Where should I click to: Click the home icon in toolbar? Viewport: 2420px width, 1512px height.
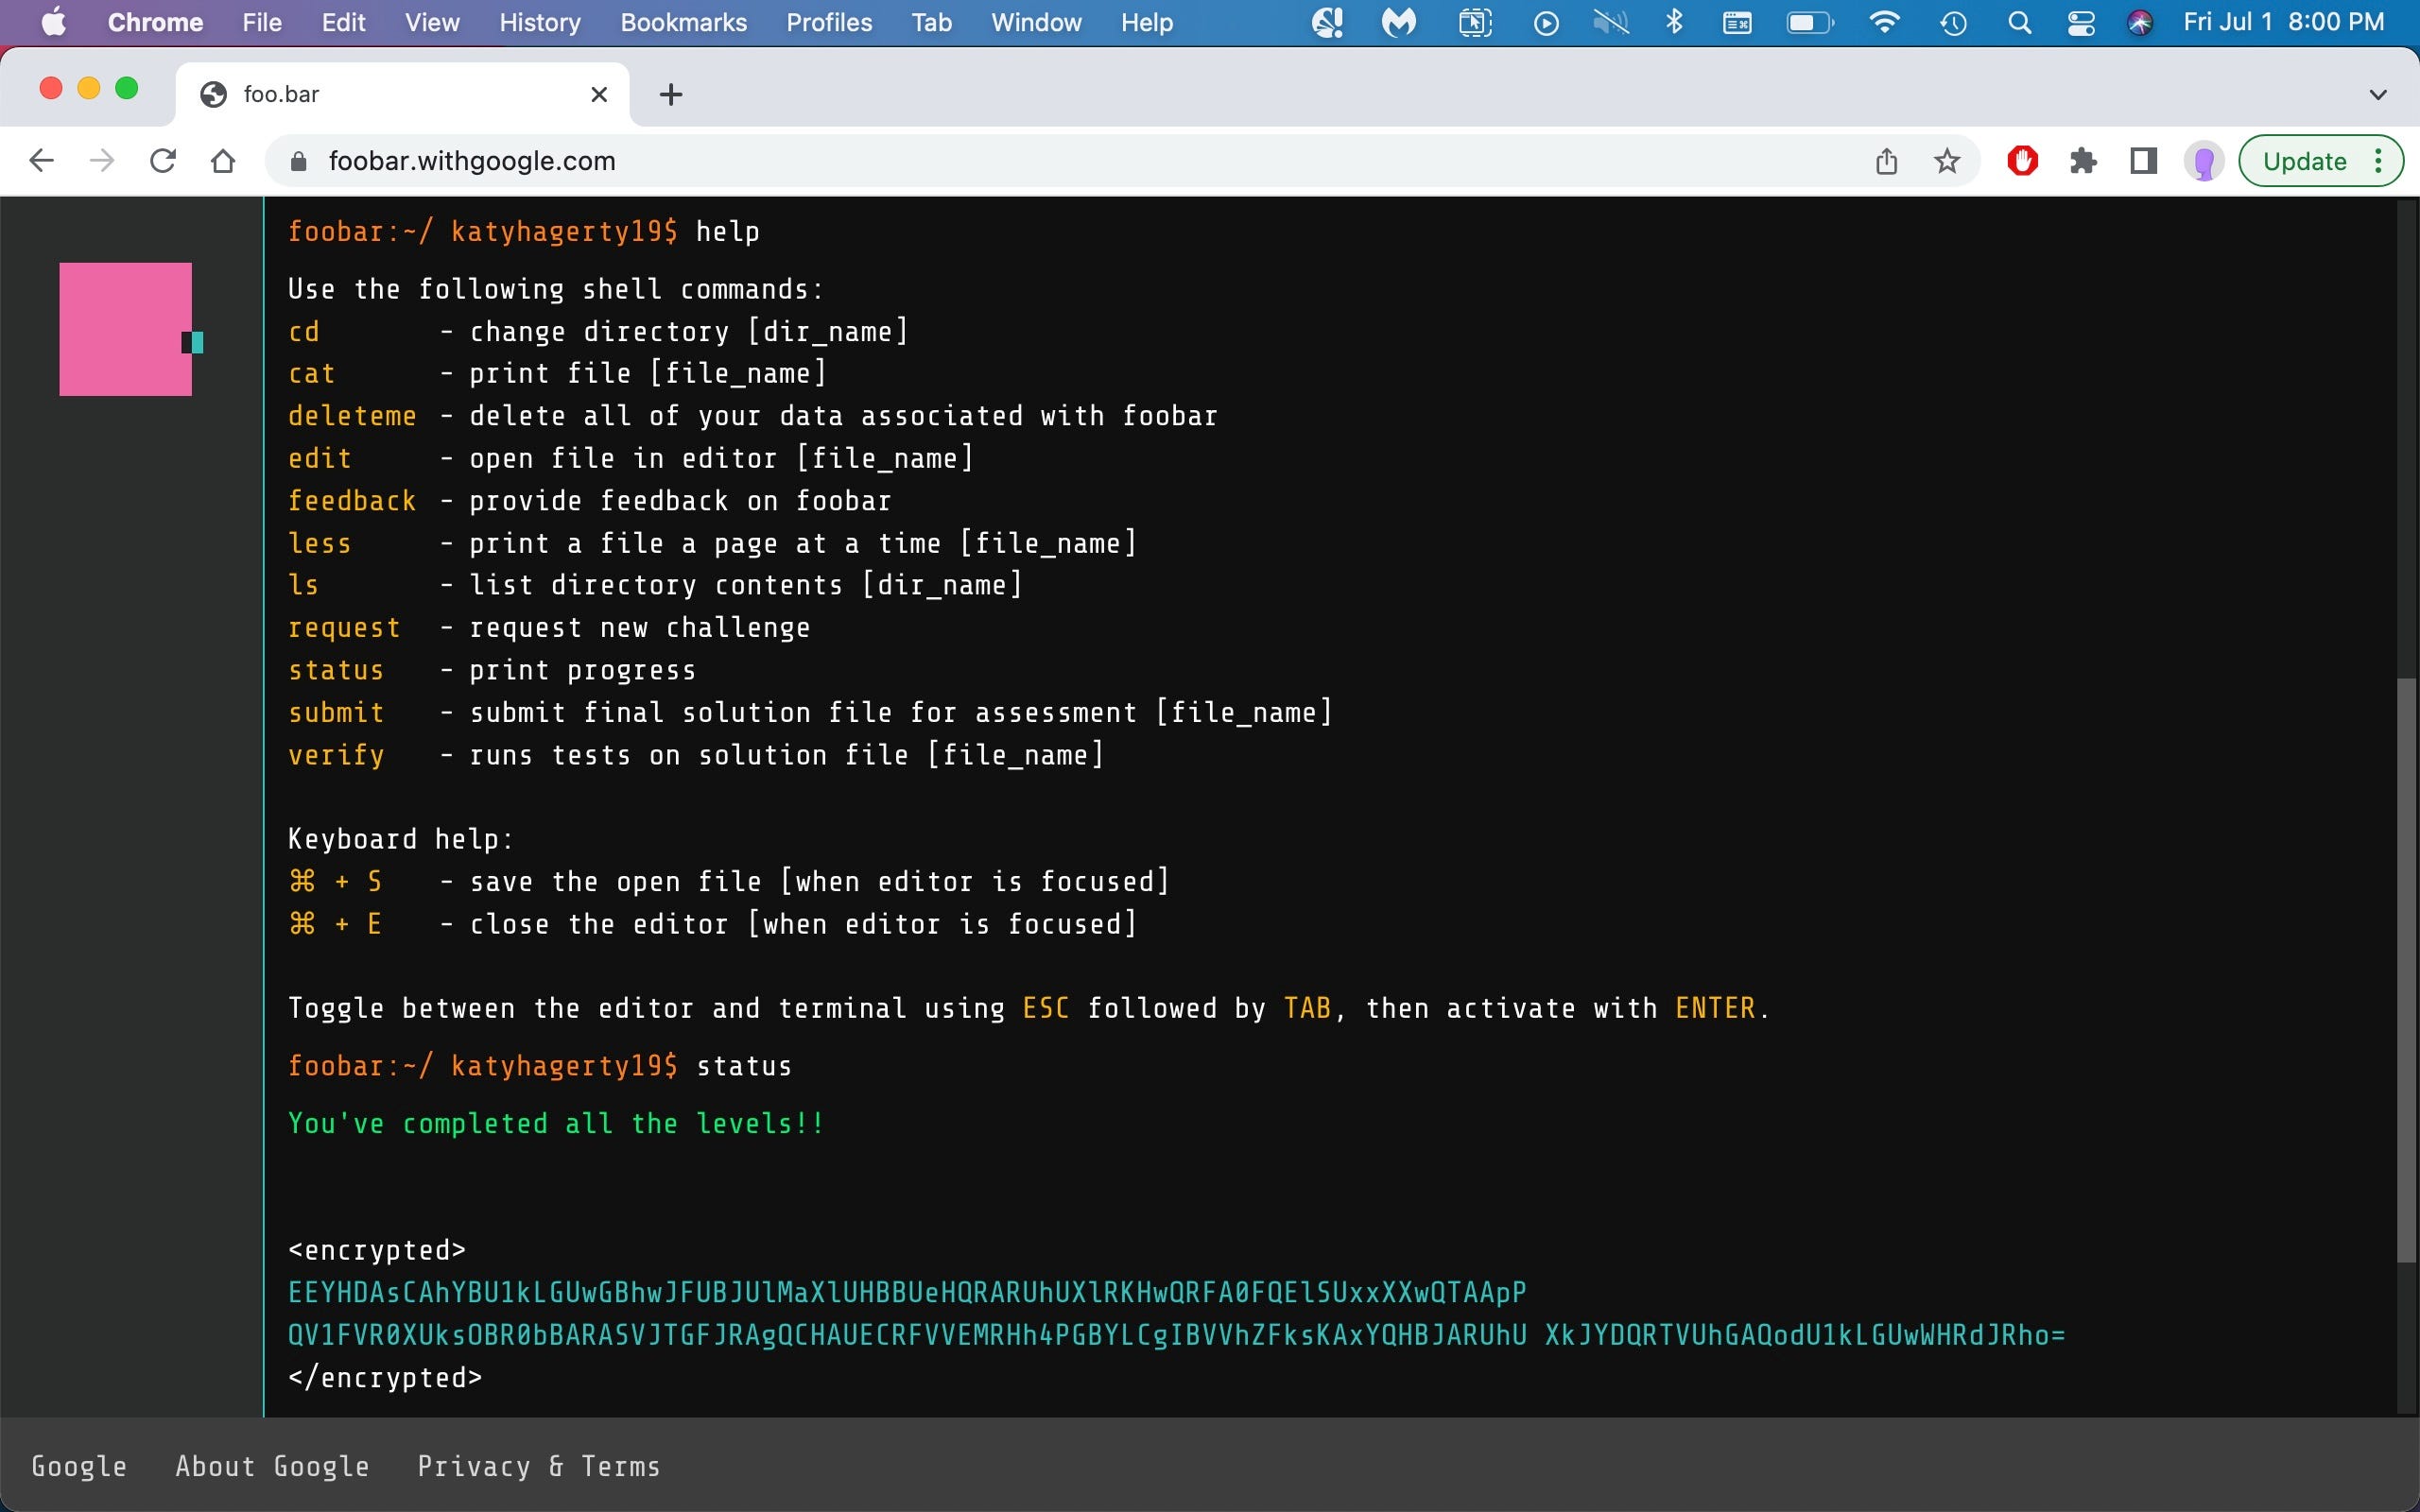coord(223,161)
